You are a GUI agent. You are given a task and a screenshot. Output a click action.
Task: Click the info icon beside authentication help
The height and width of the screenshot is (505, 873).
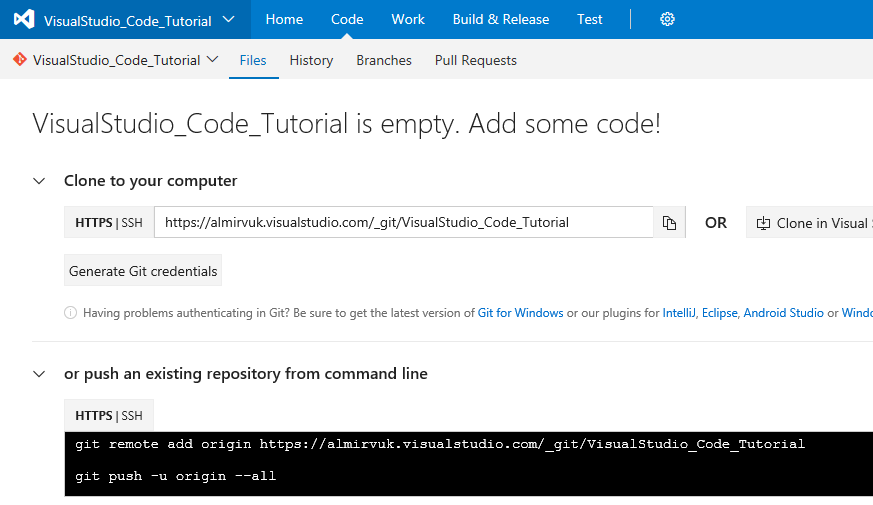pos(71,313)
